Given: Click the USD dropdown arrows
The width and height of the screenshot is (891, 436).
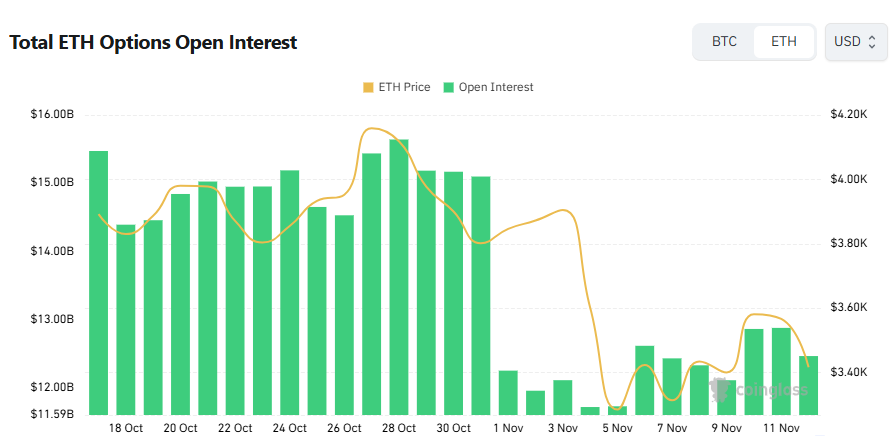Looking at the screenshot, I should click(872, 42).
